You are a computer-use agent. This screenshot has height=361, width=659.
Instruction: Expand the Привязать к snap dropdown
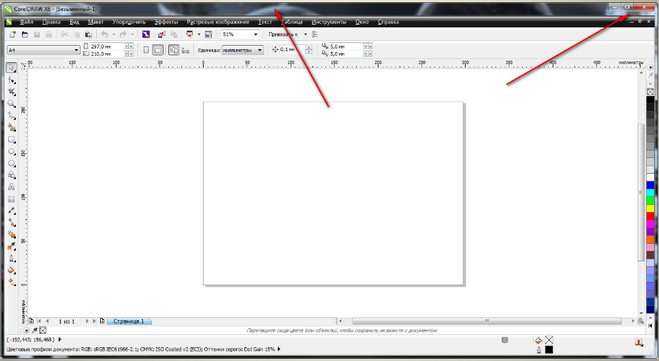point(305,34)
